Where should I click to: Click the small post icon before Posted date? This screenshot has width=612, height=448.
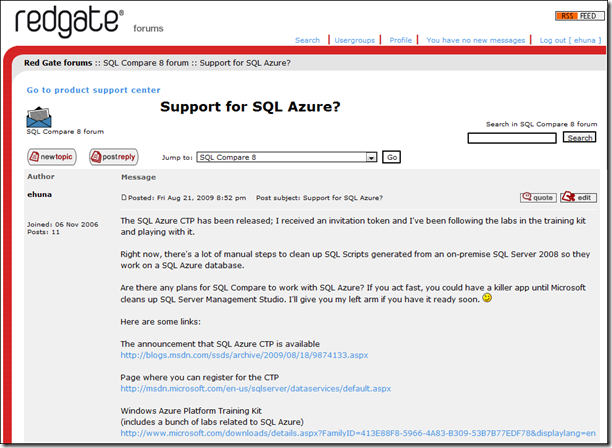click(124, 197)
